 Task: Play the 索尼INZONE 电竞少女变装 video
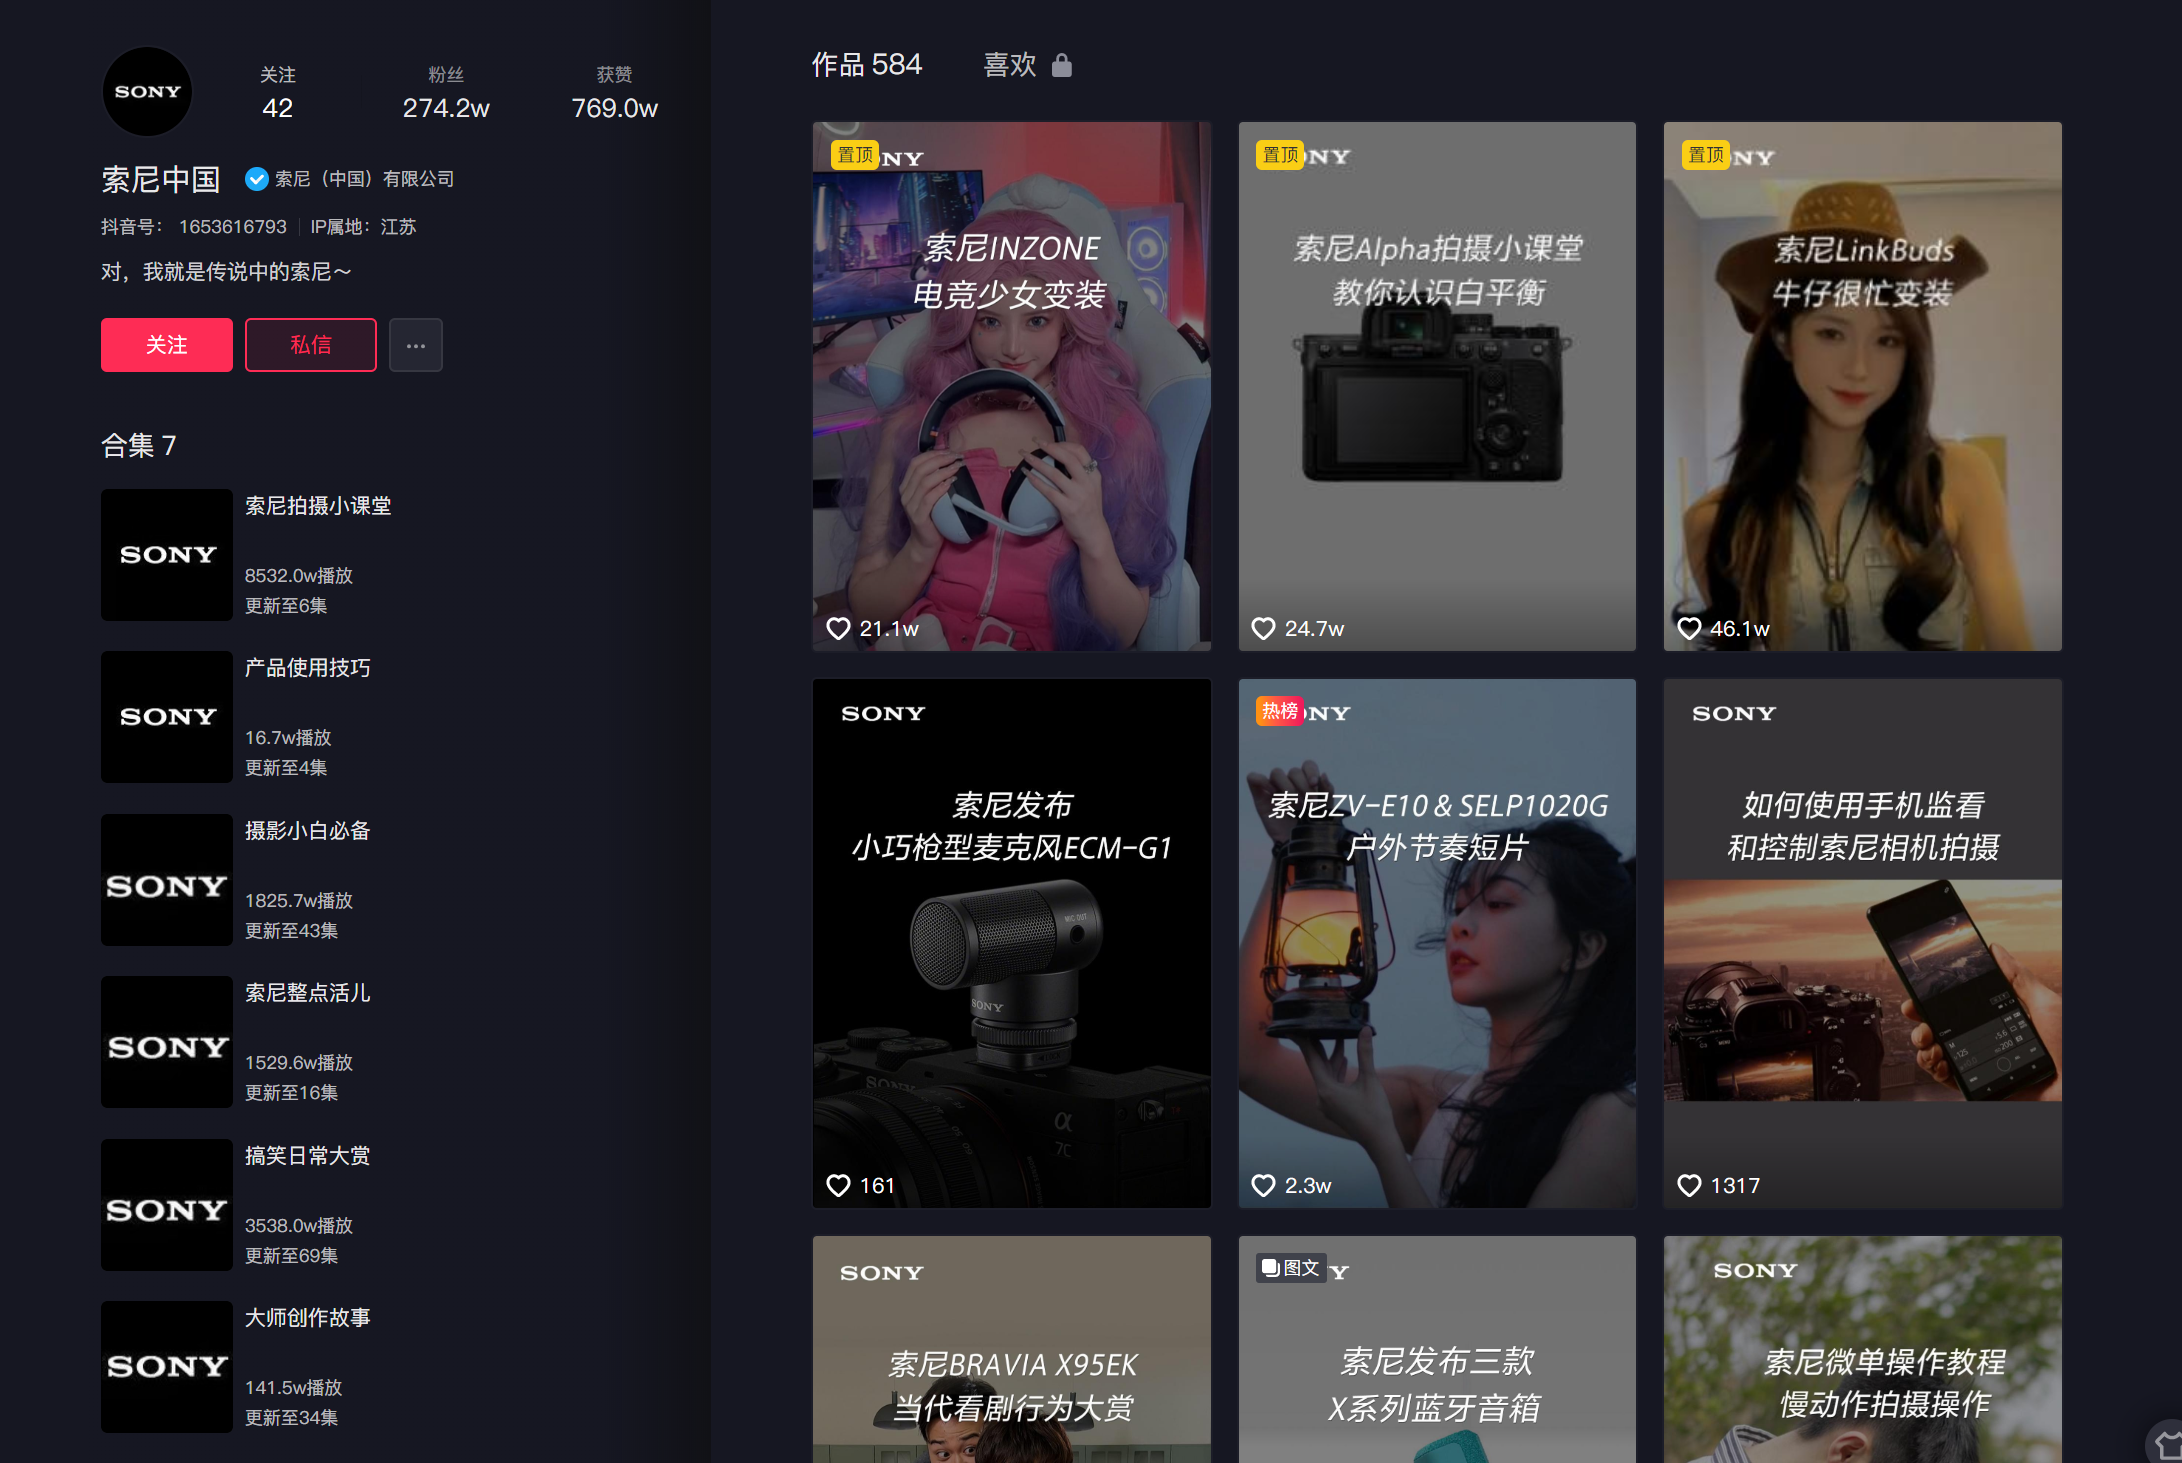point(1012,387)
